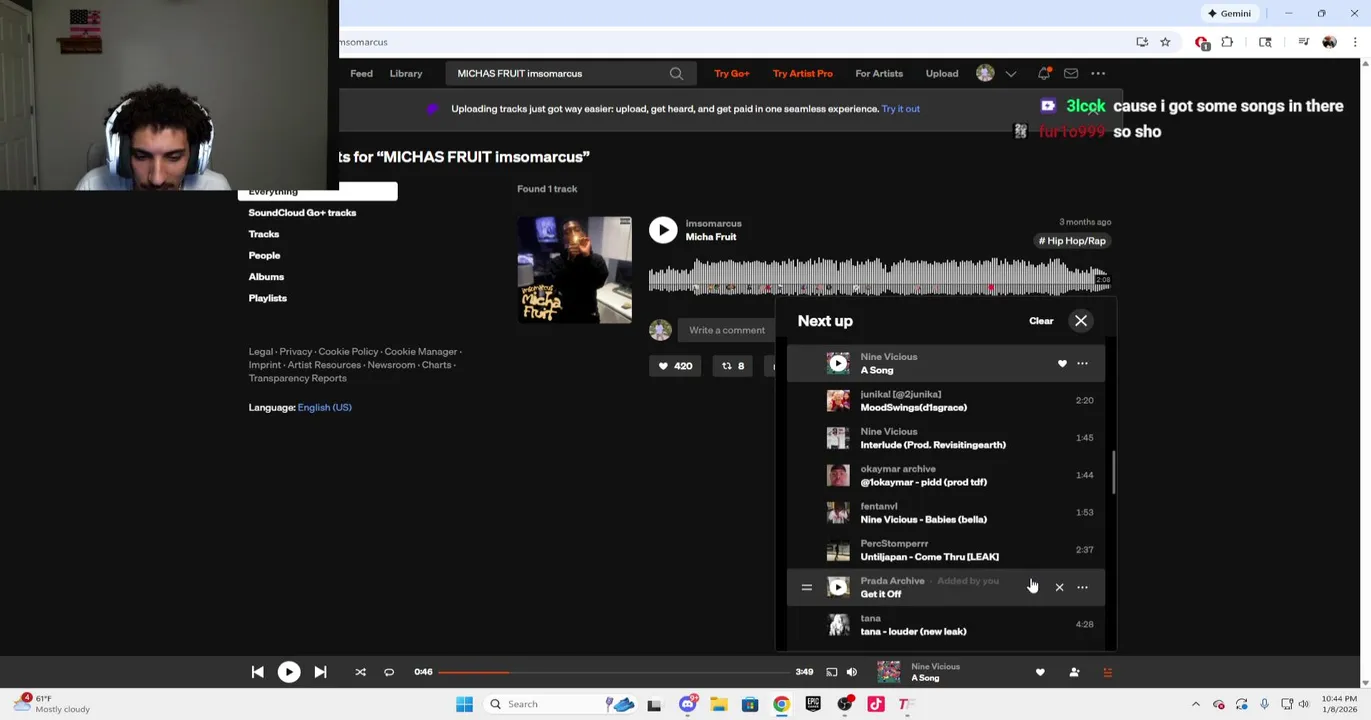Expand the user avatar dropdown arrow
Image resolution: width=1371 pixels, height=720 pixels.
tap(1011, 73)
